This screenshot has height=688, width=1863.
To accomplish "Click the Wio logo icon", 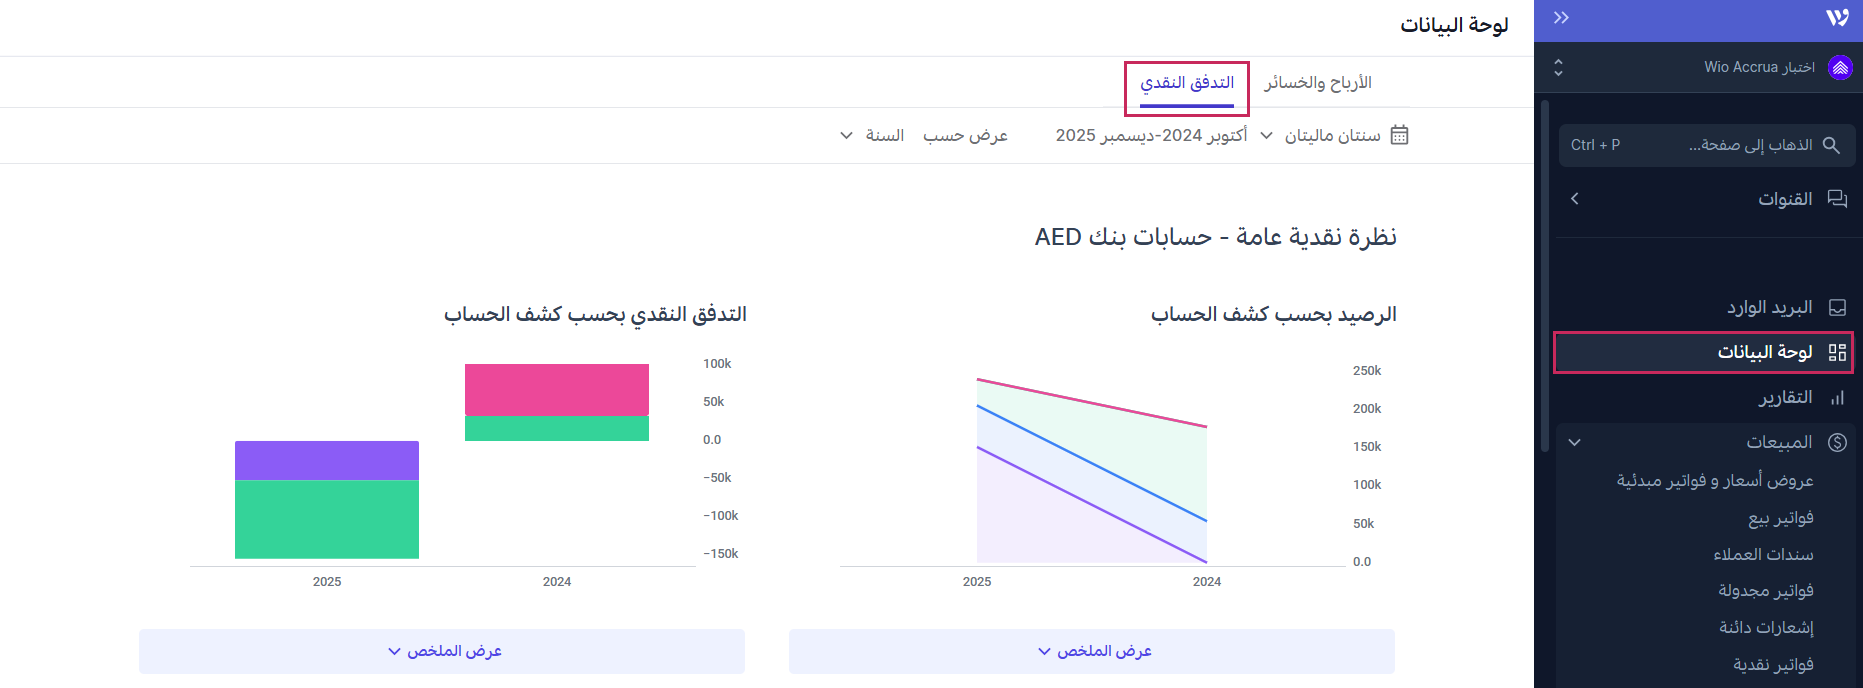I will point(1837,18).
